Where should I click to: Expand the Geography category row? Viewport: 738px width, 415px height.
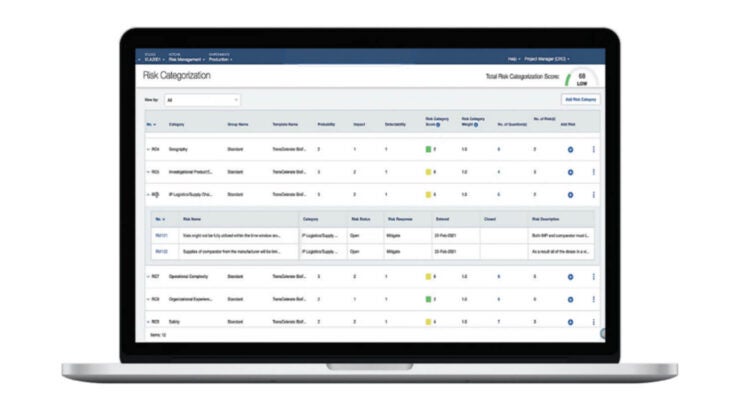click(x=148, y=149)
